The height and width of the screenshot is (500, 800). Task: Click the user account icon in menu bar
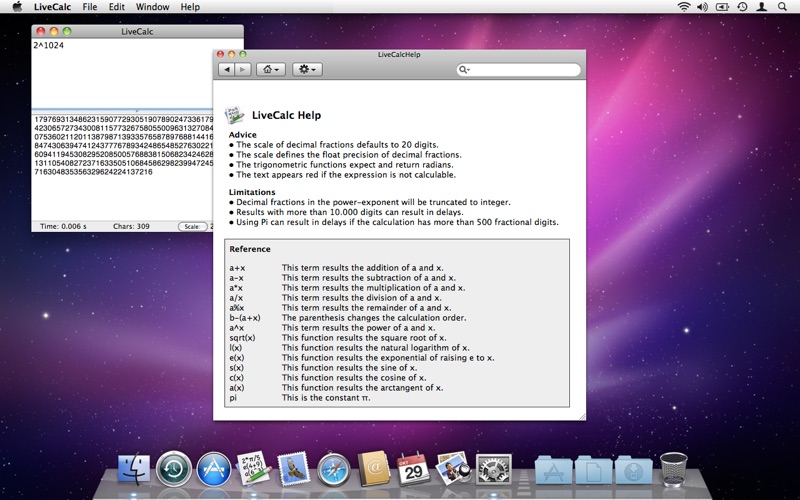762,7
